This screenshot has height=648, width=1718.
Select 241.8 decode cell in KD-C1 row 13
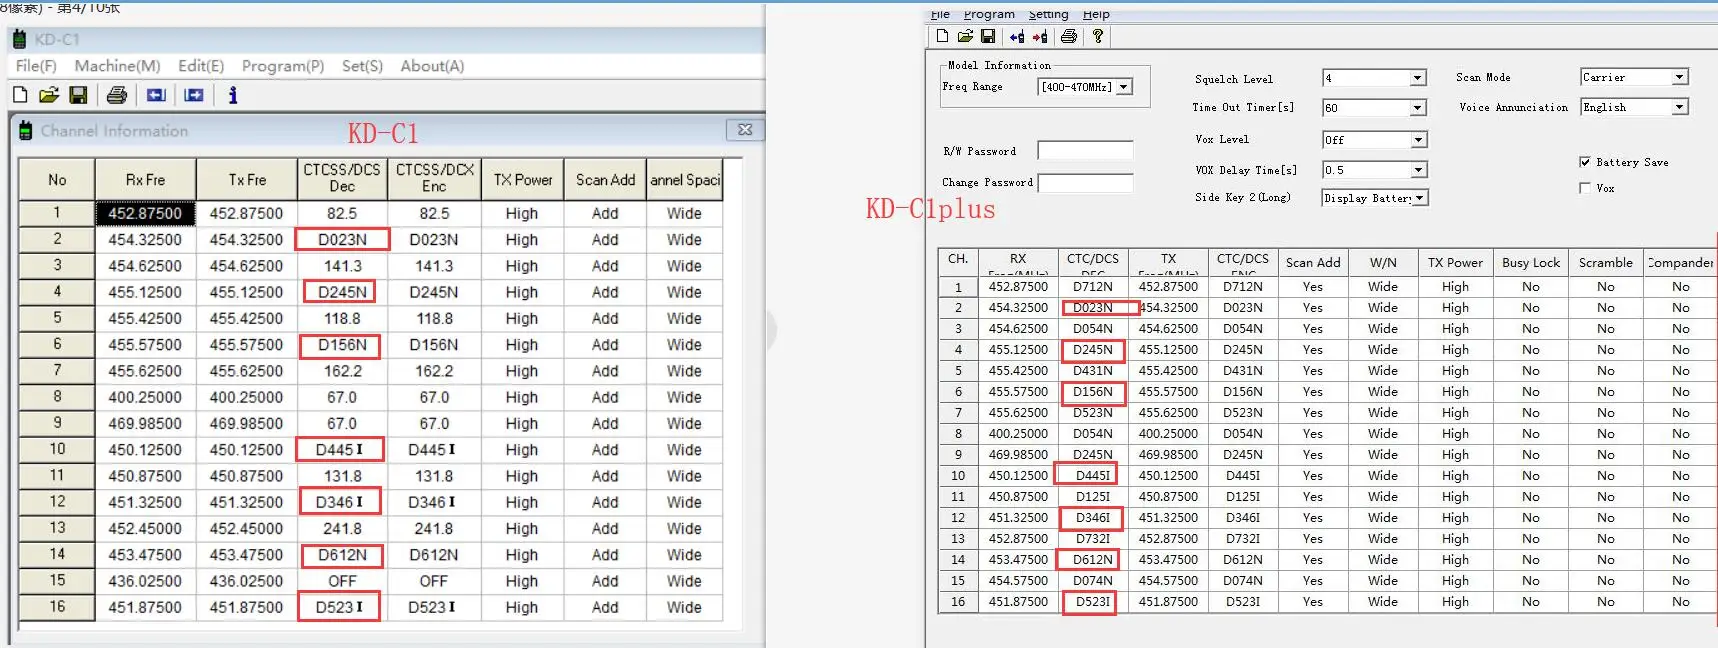point(342,528)
